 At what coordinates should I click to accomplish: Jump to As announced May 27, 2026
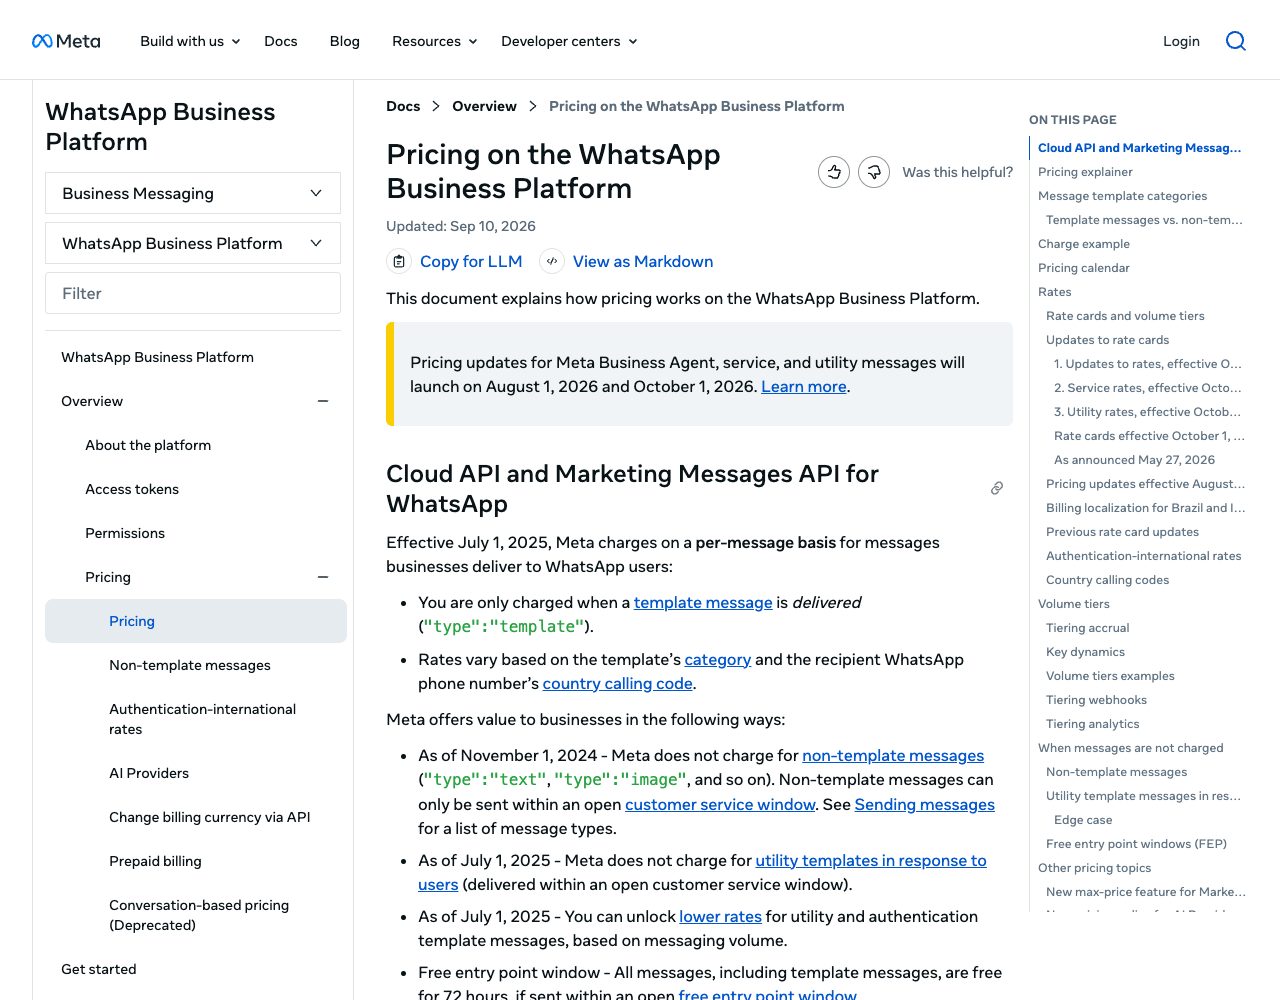[1134, 460]
